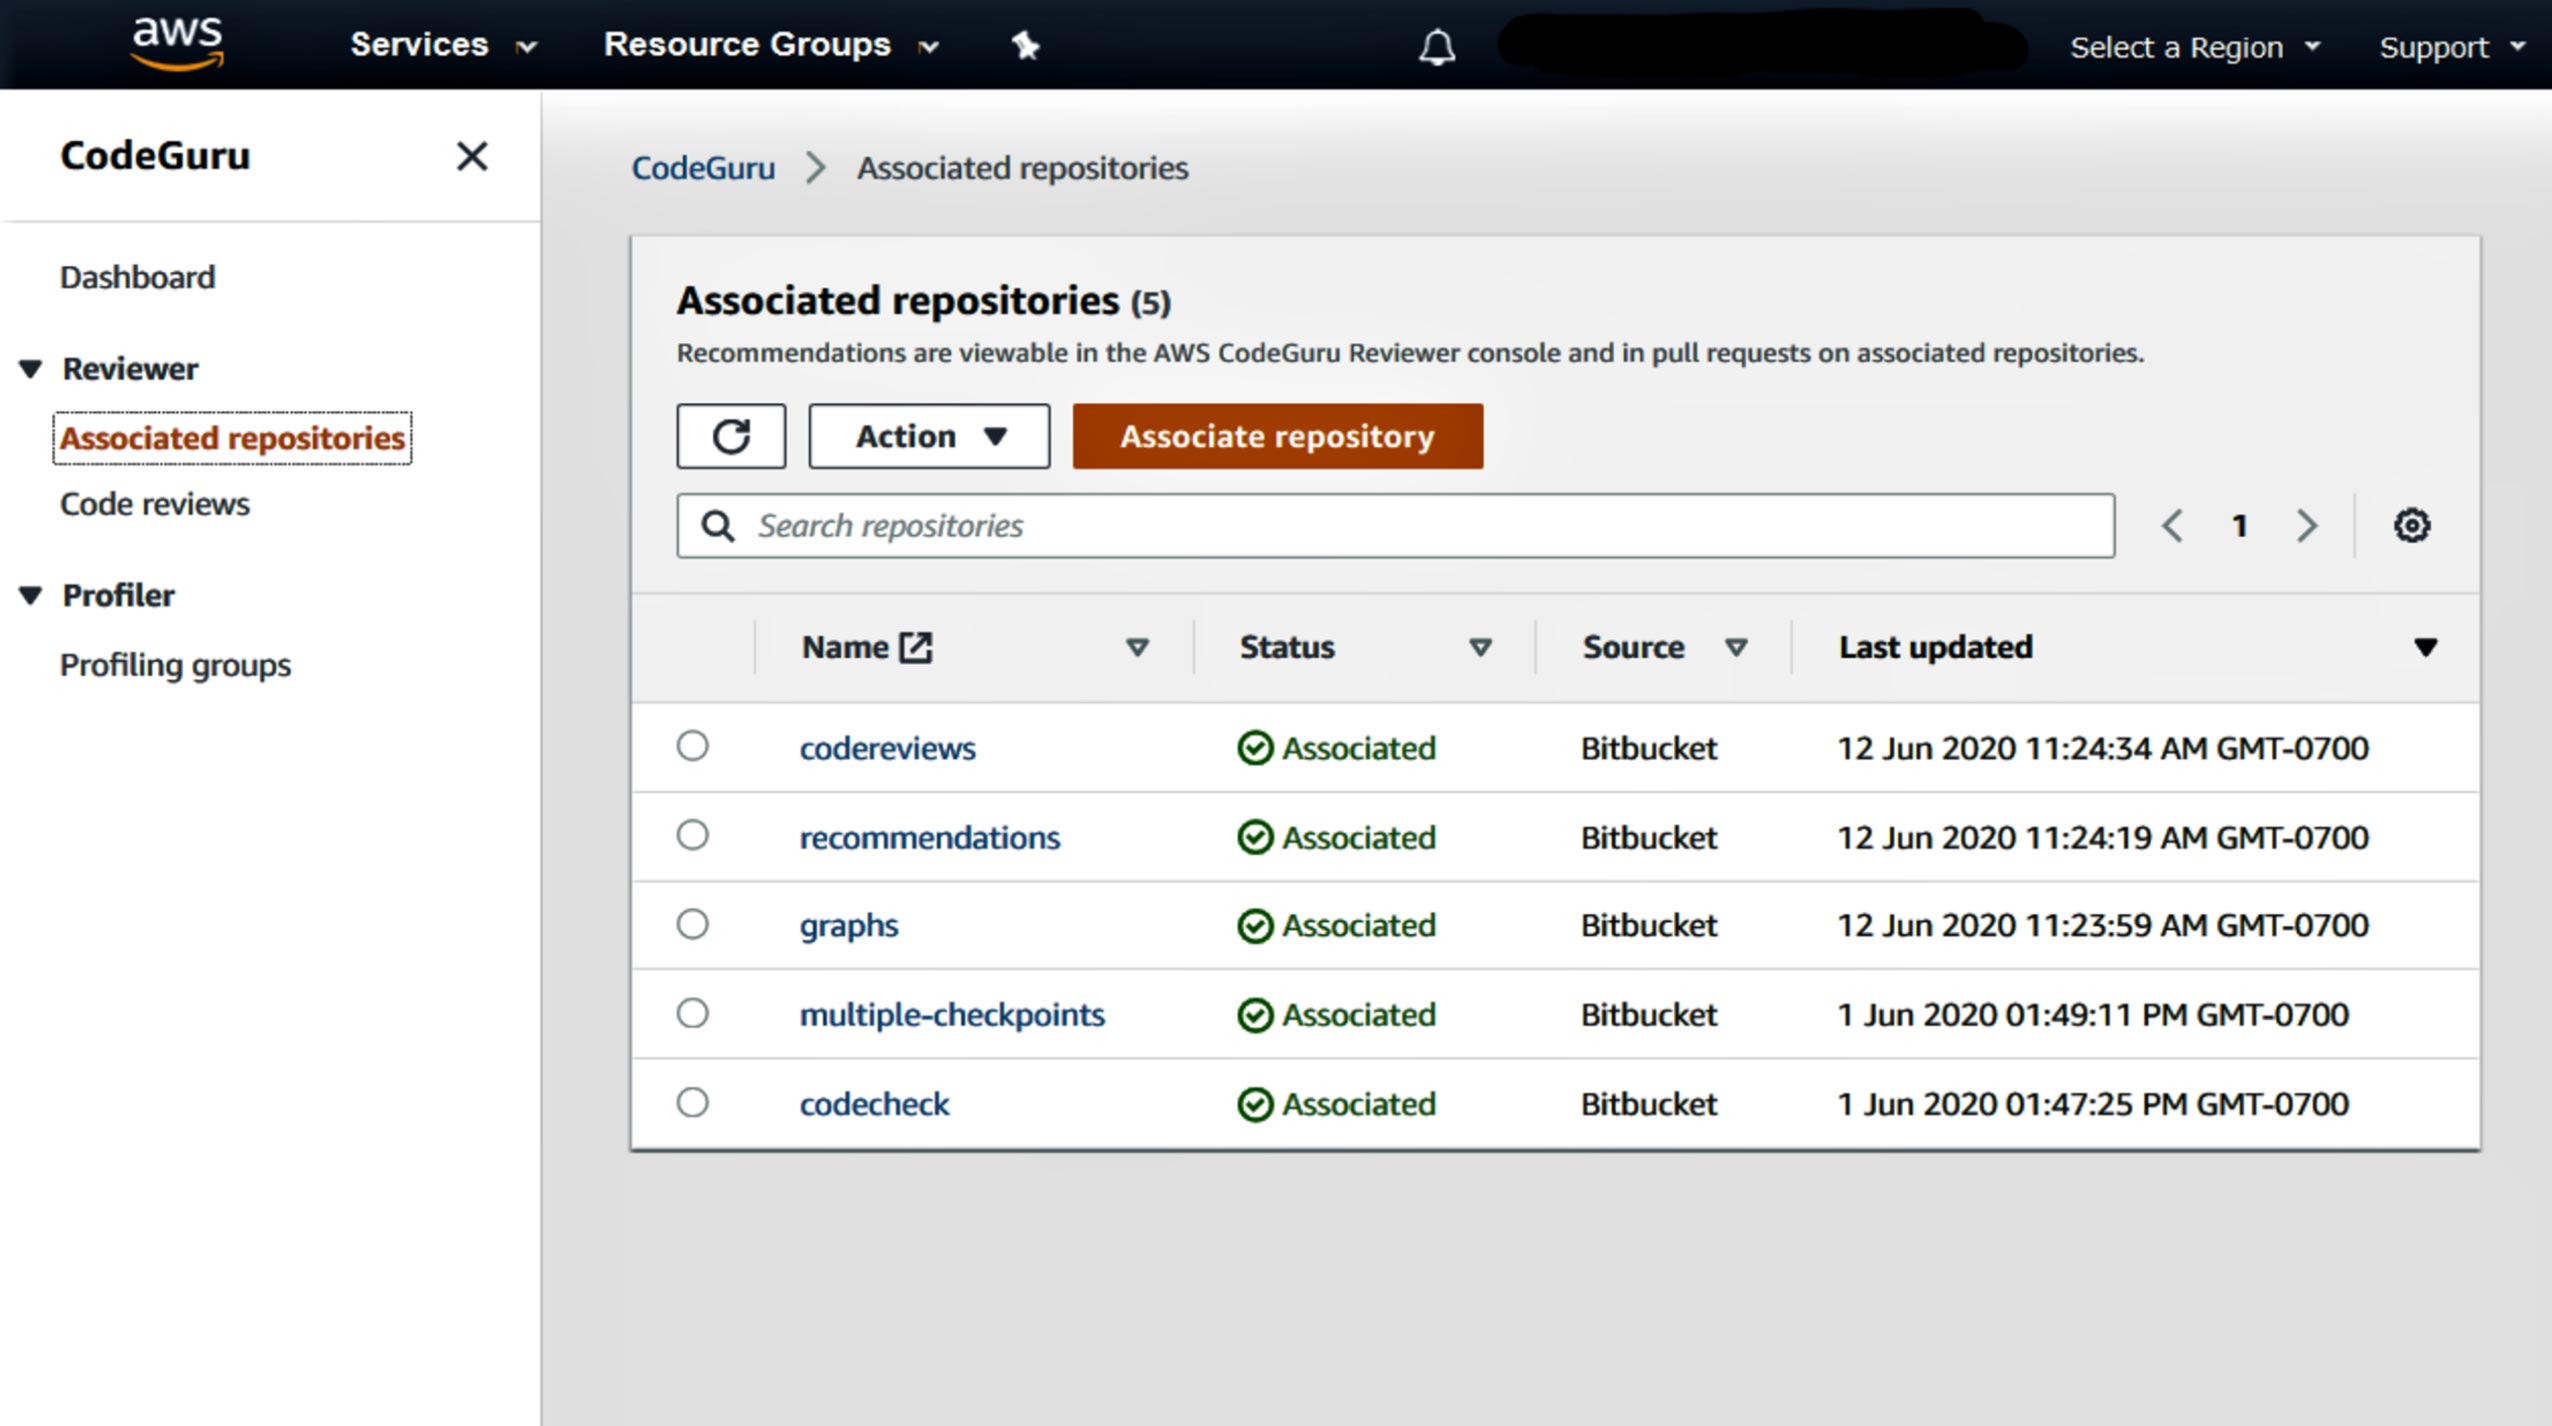Click status icon in codecheck row
The width and height of the screenshot is (2552, 1426).
point(1254,1104)
